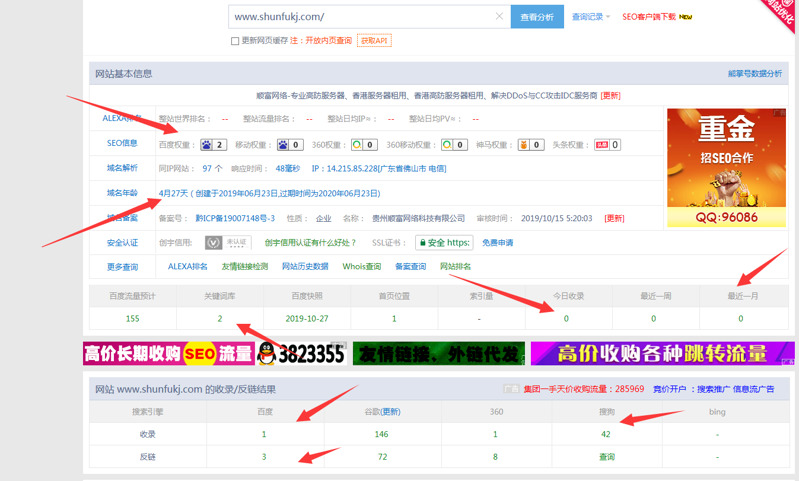Click the 查看分析 button

[x=537, y=17]
